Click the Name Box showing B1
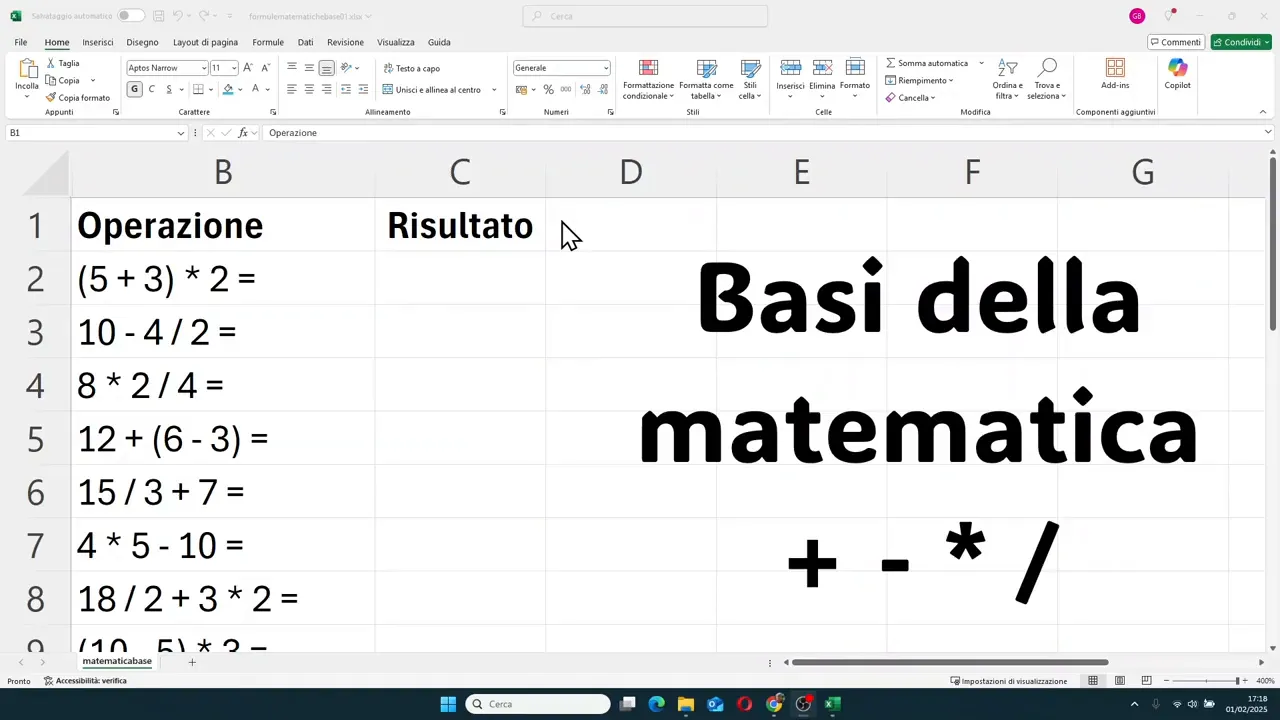Viewport: 1280px width, 720px height. click(96, 133)
